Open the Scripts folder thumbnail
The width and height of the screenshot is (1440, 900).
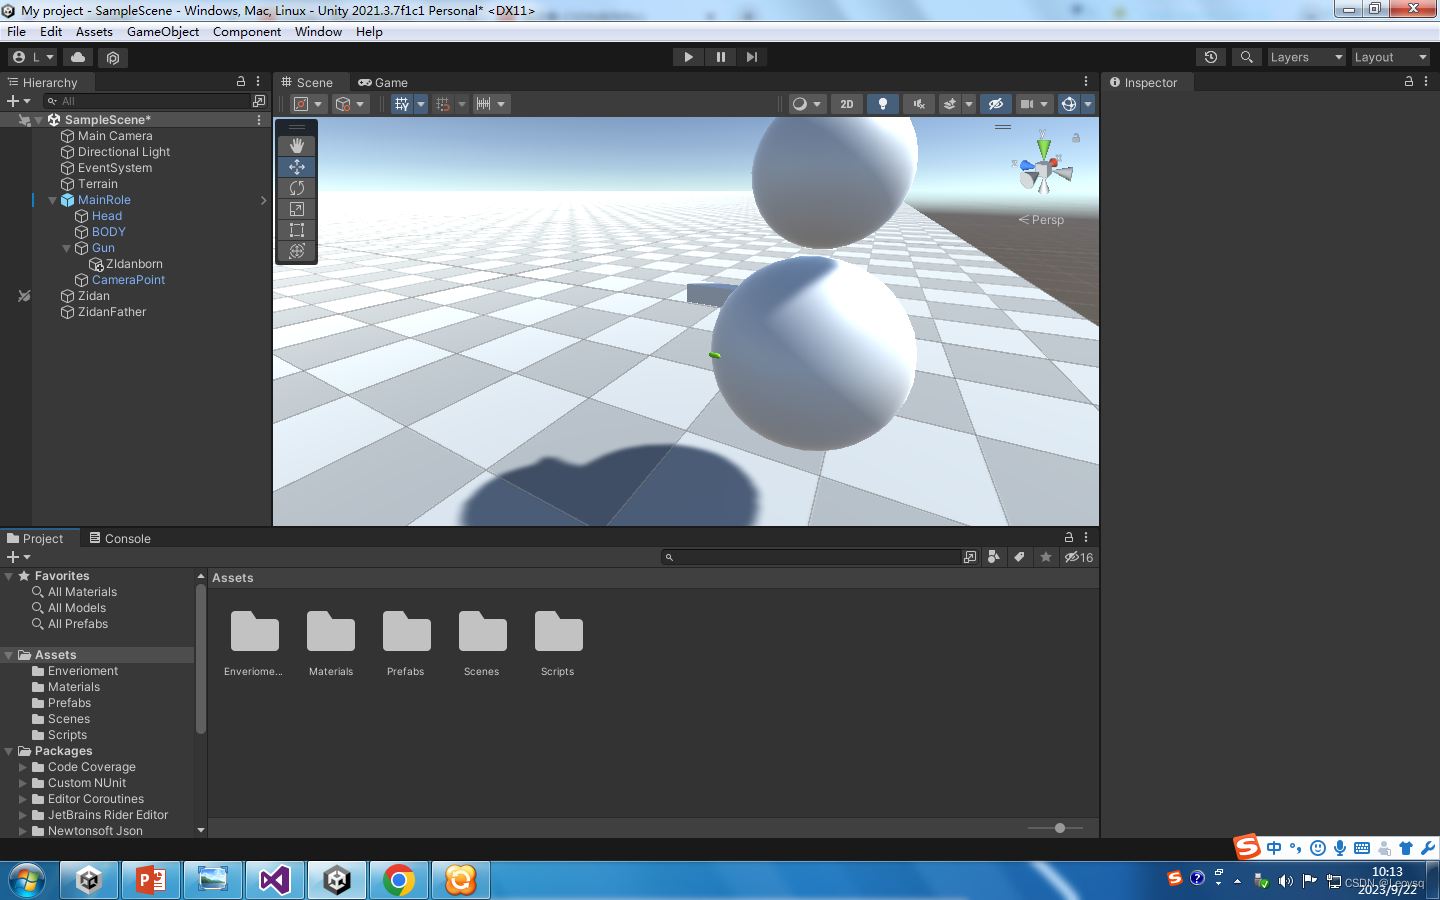(558, 643)
